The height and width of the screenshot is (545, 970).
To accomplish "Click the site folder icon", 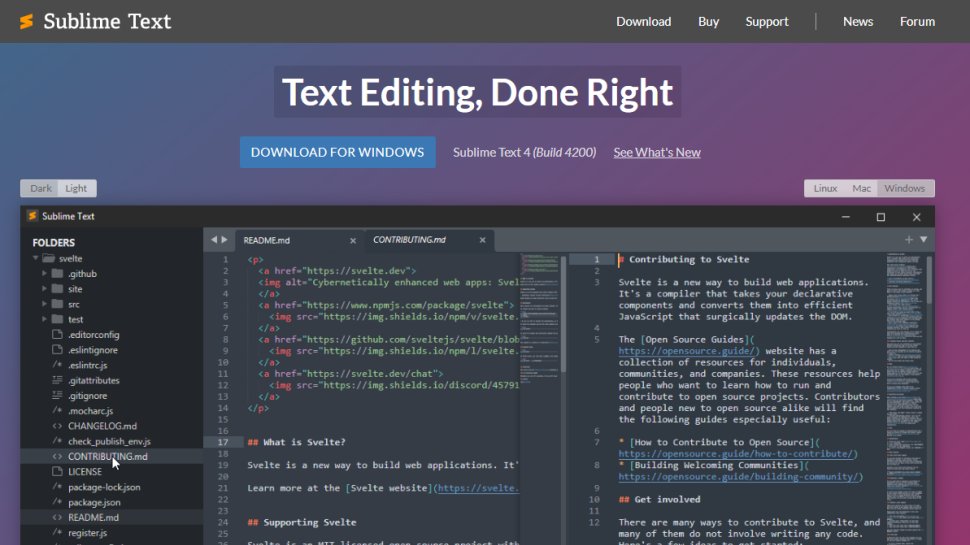I will point(58,288).
